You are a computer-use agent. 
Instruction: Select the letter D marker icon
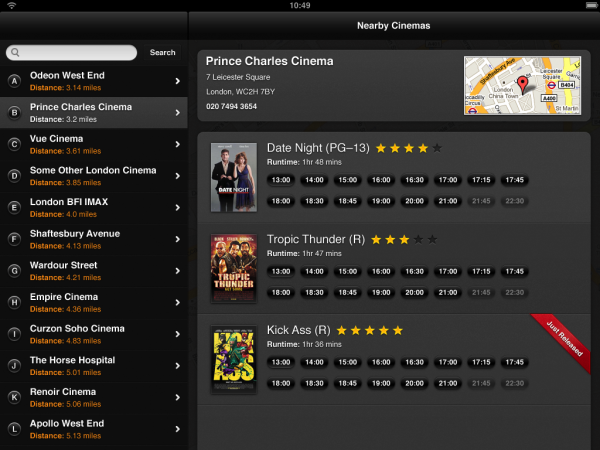pos(14,176)
